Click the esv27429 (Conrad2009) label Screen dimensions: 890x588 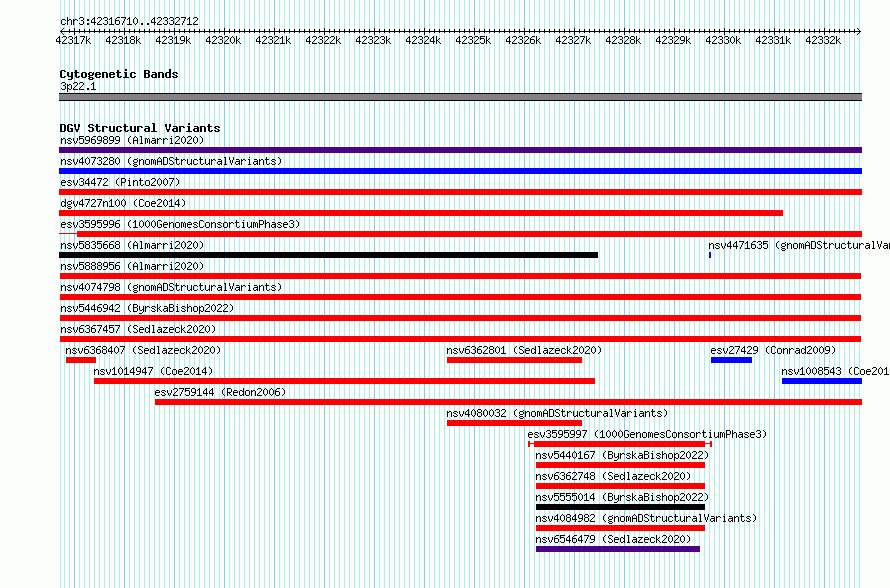click(x=773, y=350)
